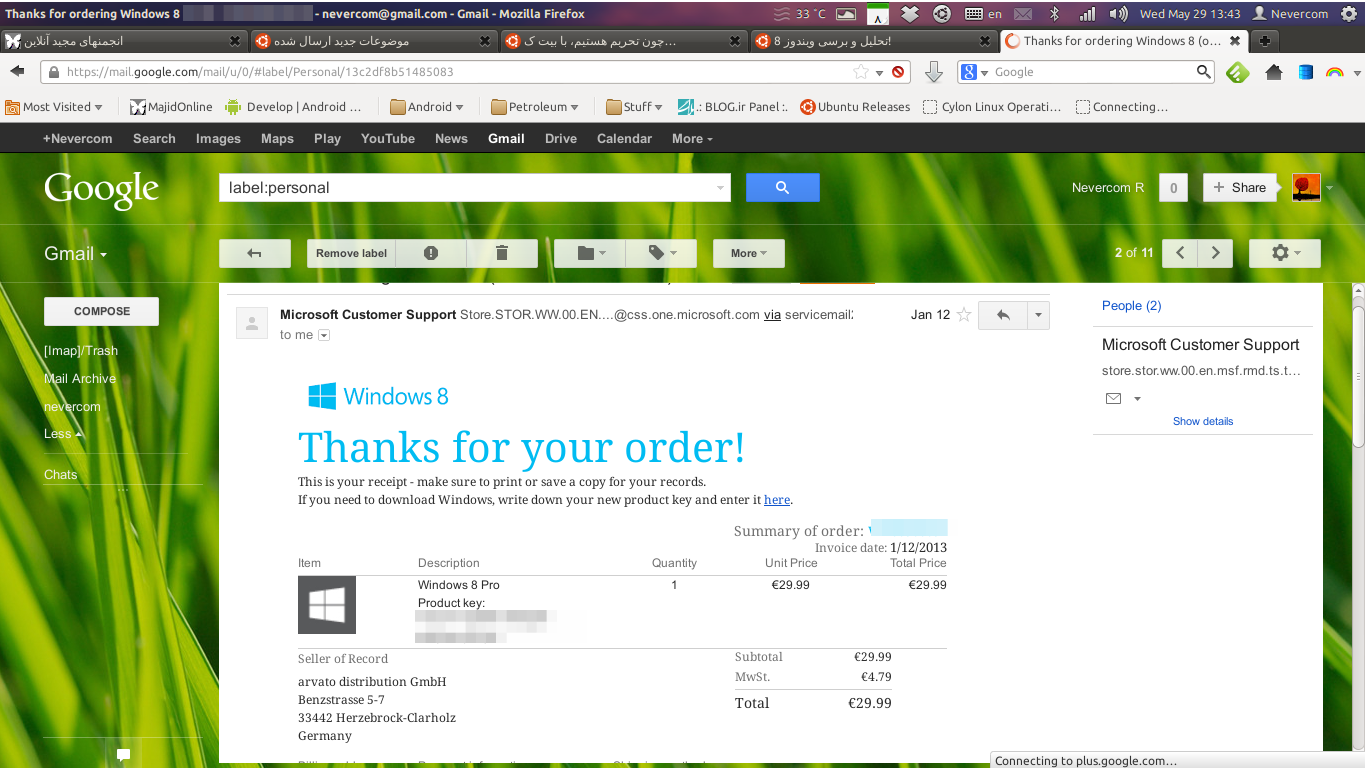Show Gmail search options arrow
The width and height of the screenshot is (1366, 768).
tap(721, 188)
